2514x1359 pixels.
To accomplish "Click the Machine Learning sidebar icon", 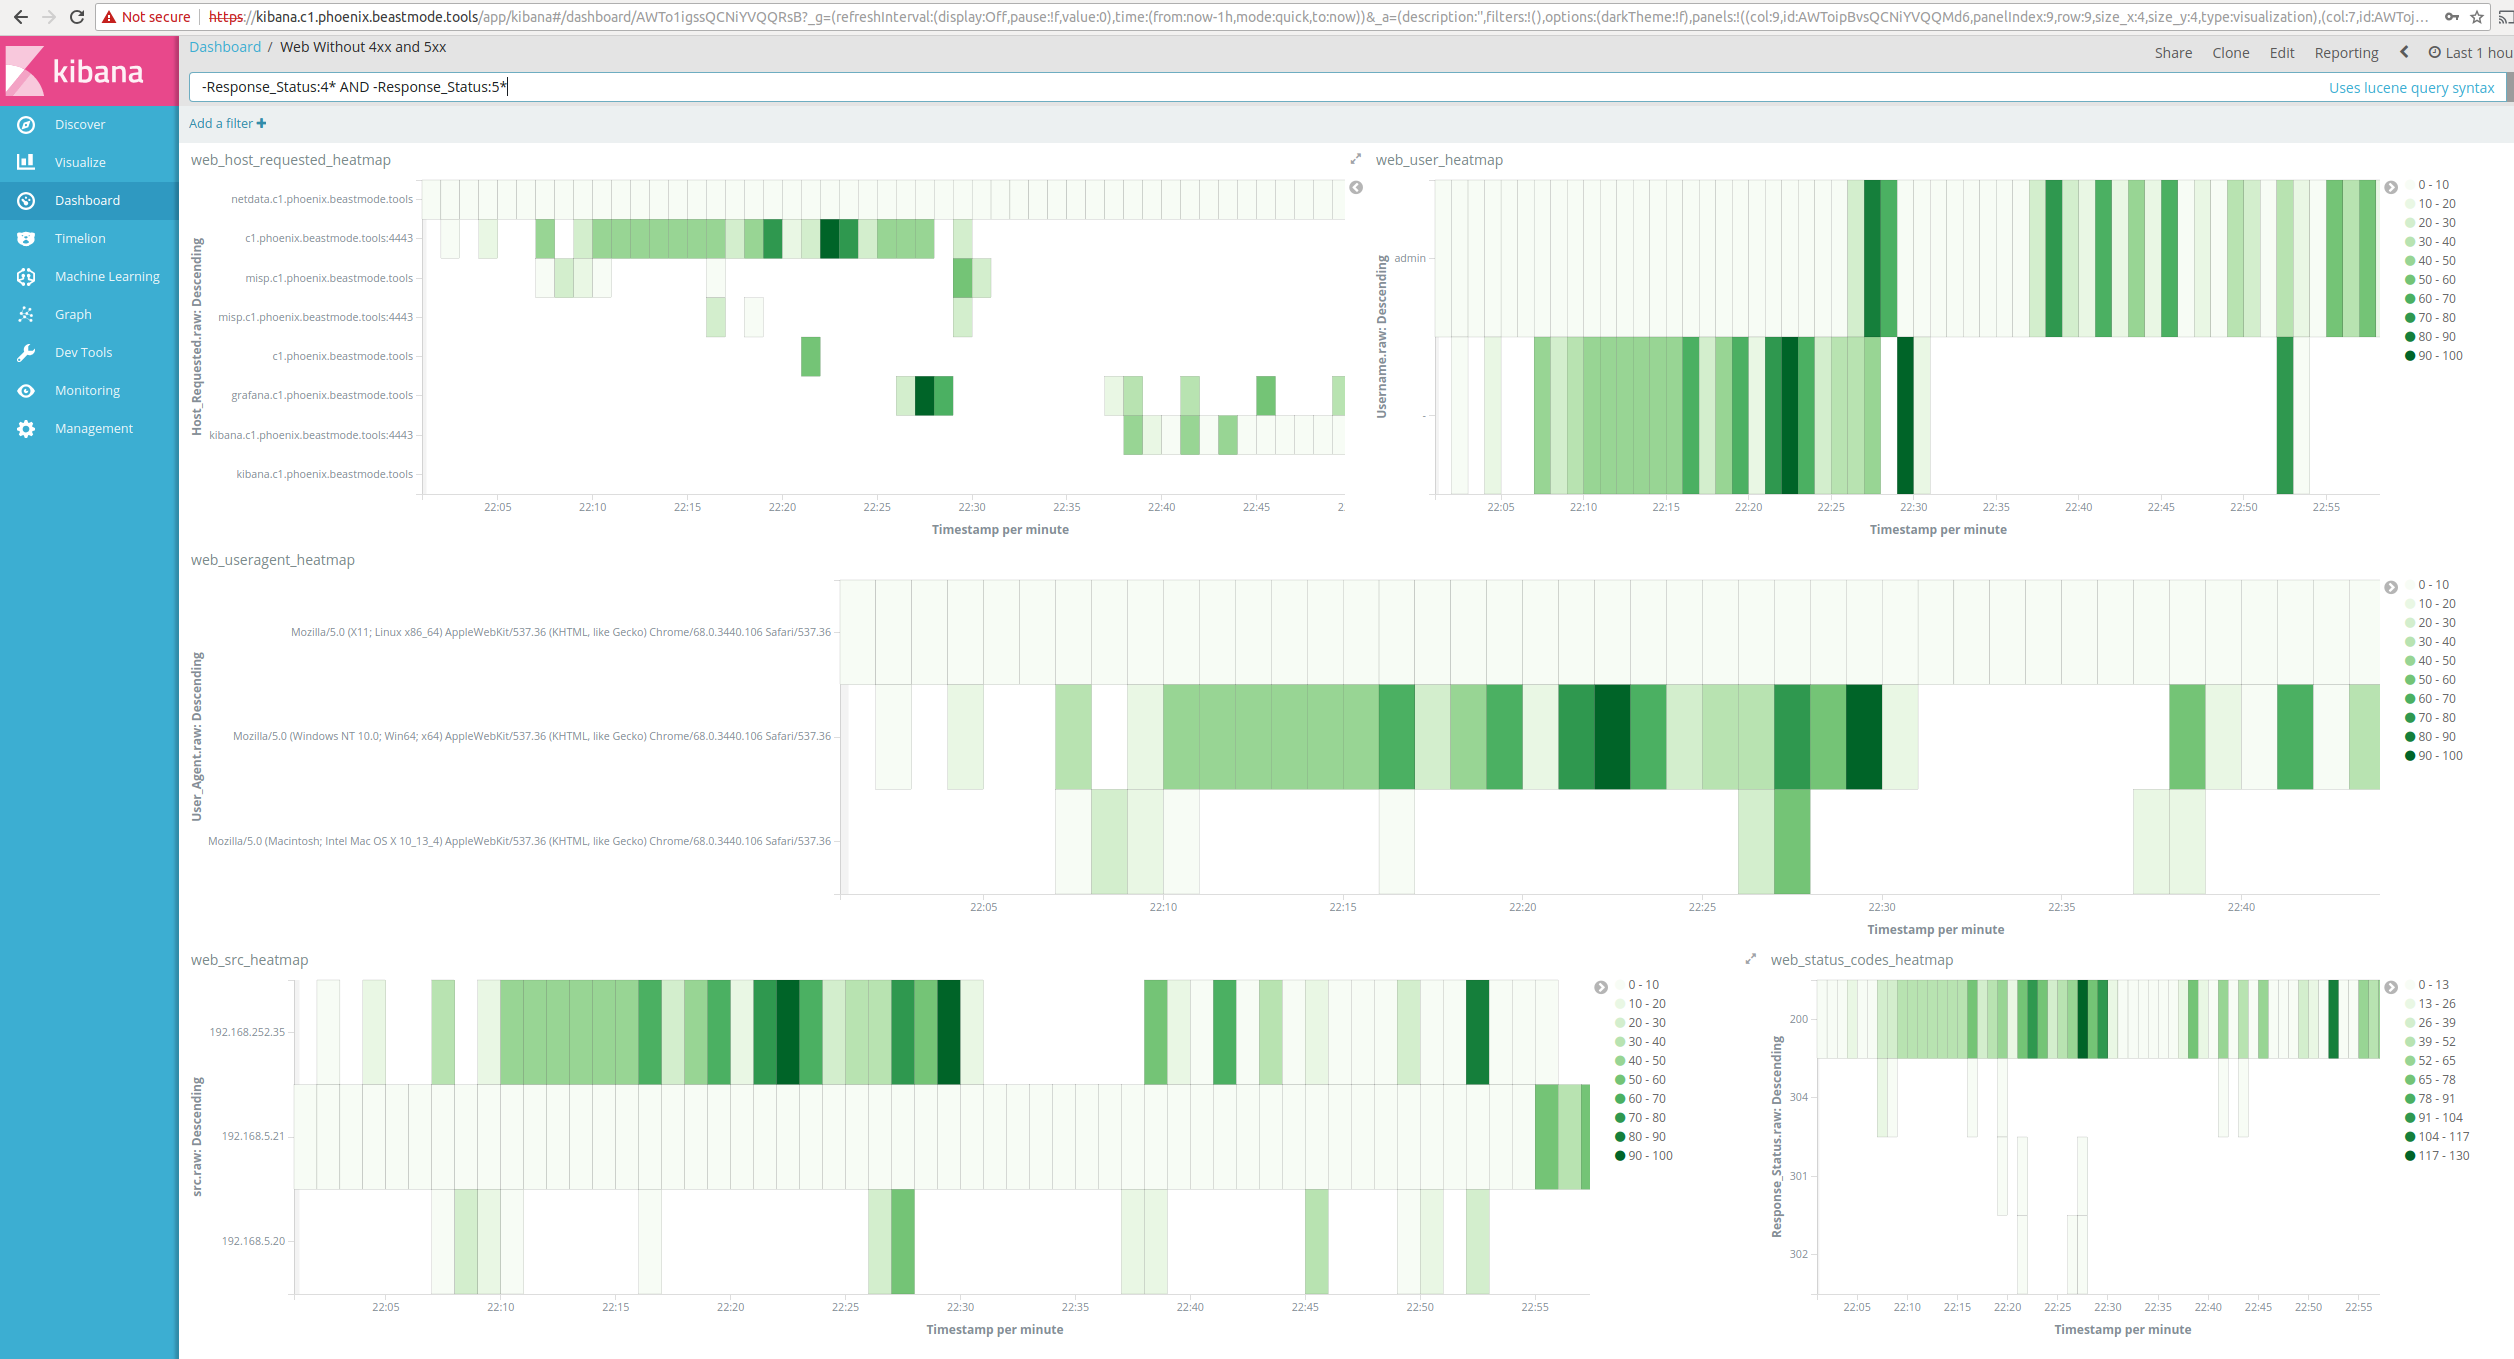I will click(x=26, y=276).
